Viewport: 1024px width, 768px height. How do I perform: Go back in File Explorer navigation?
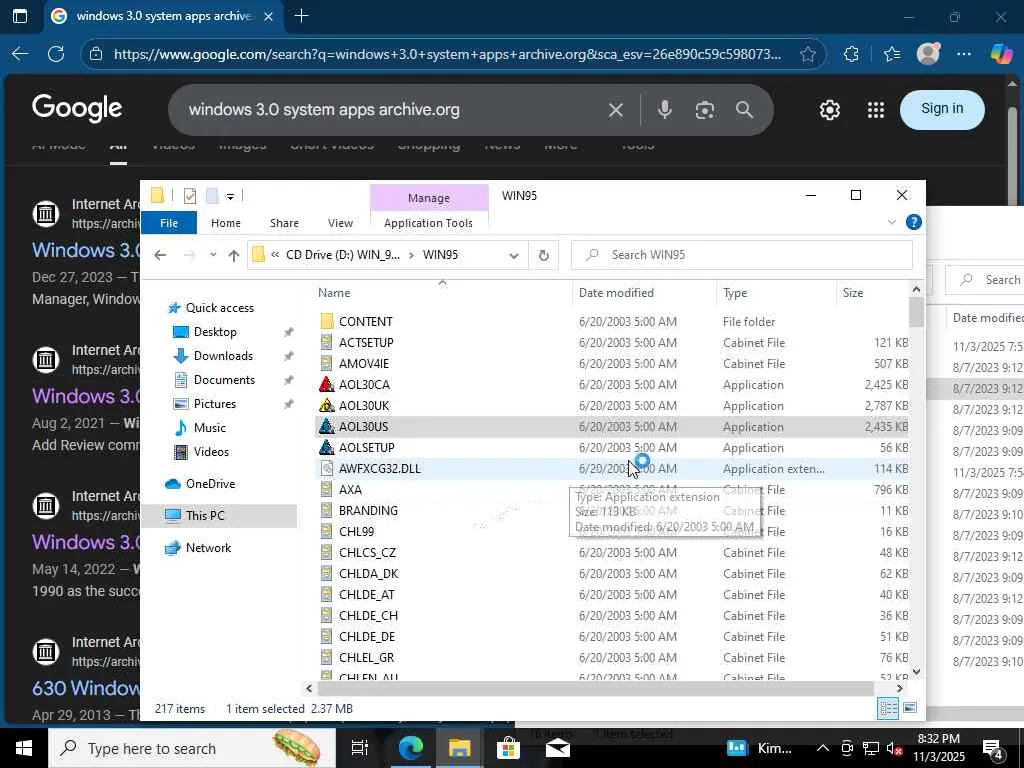tap(160, 255)
